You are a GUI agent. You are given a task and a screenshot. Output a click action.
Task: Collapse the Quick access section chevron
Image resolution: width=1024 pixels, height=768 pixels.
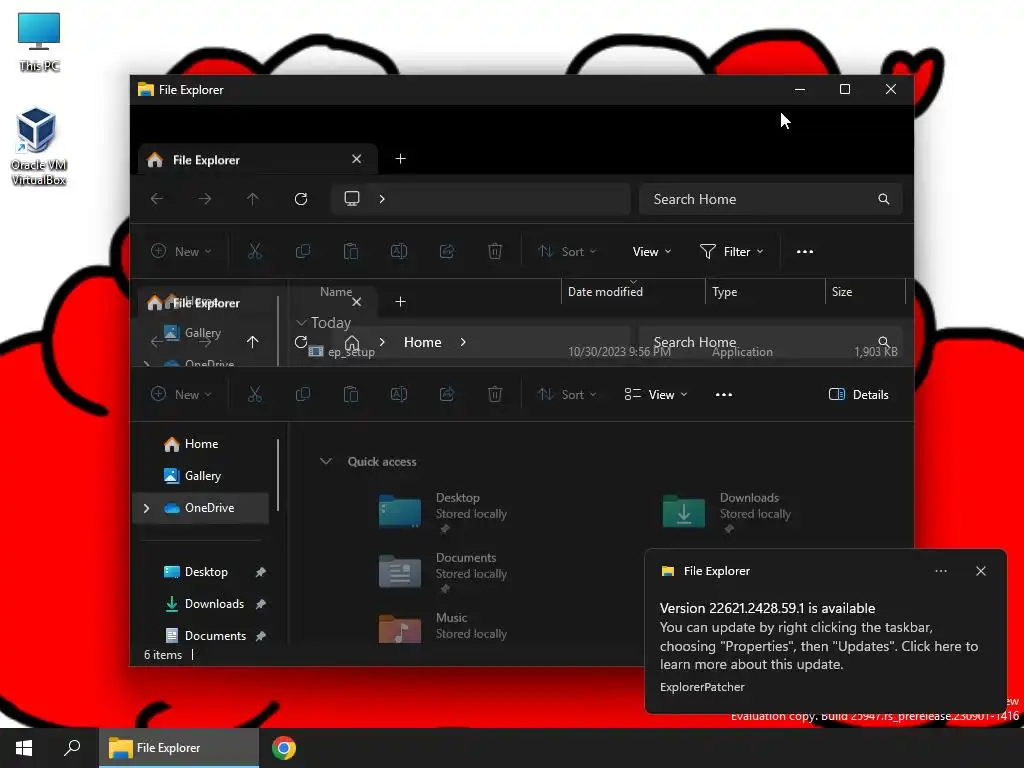325,461
